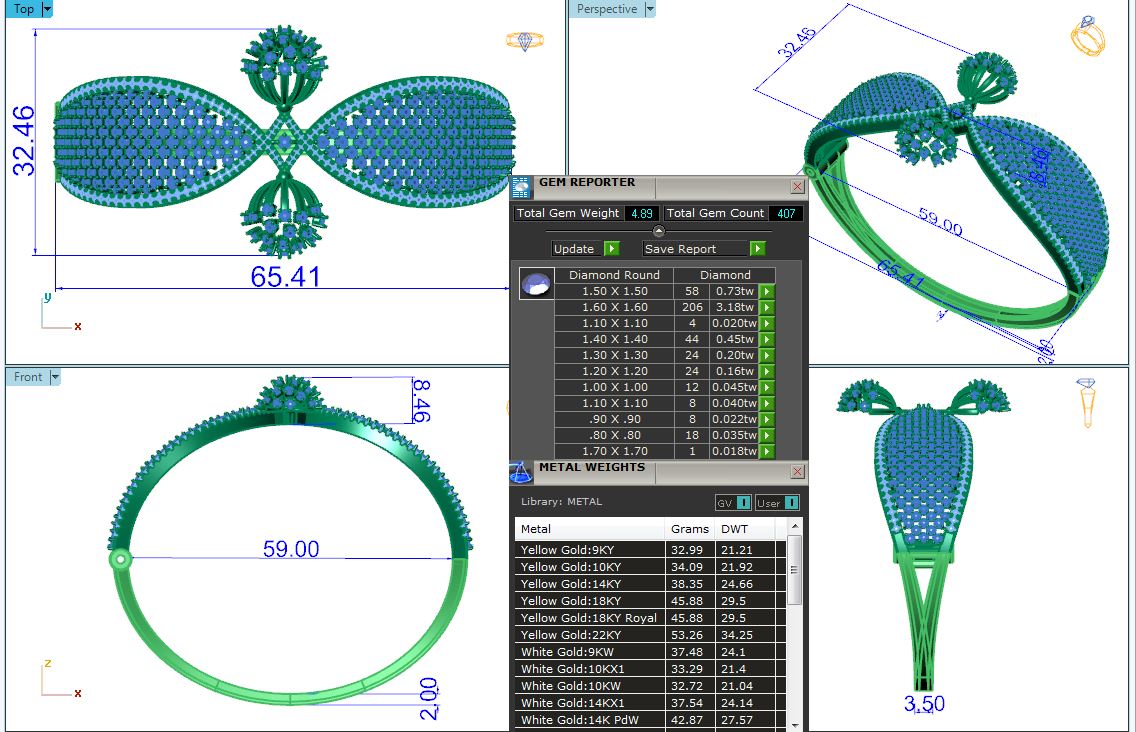The image size is (1136, 732).
Task: Open the Perspective viewport dropdown arrow
Action: (x=650, y=9)
